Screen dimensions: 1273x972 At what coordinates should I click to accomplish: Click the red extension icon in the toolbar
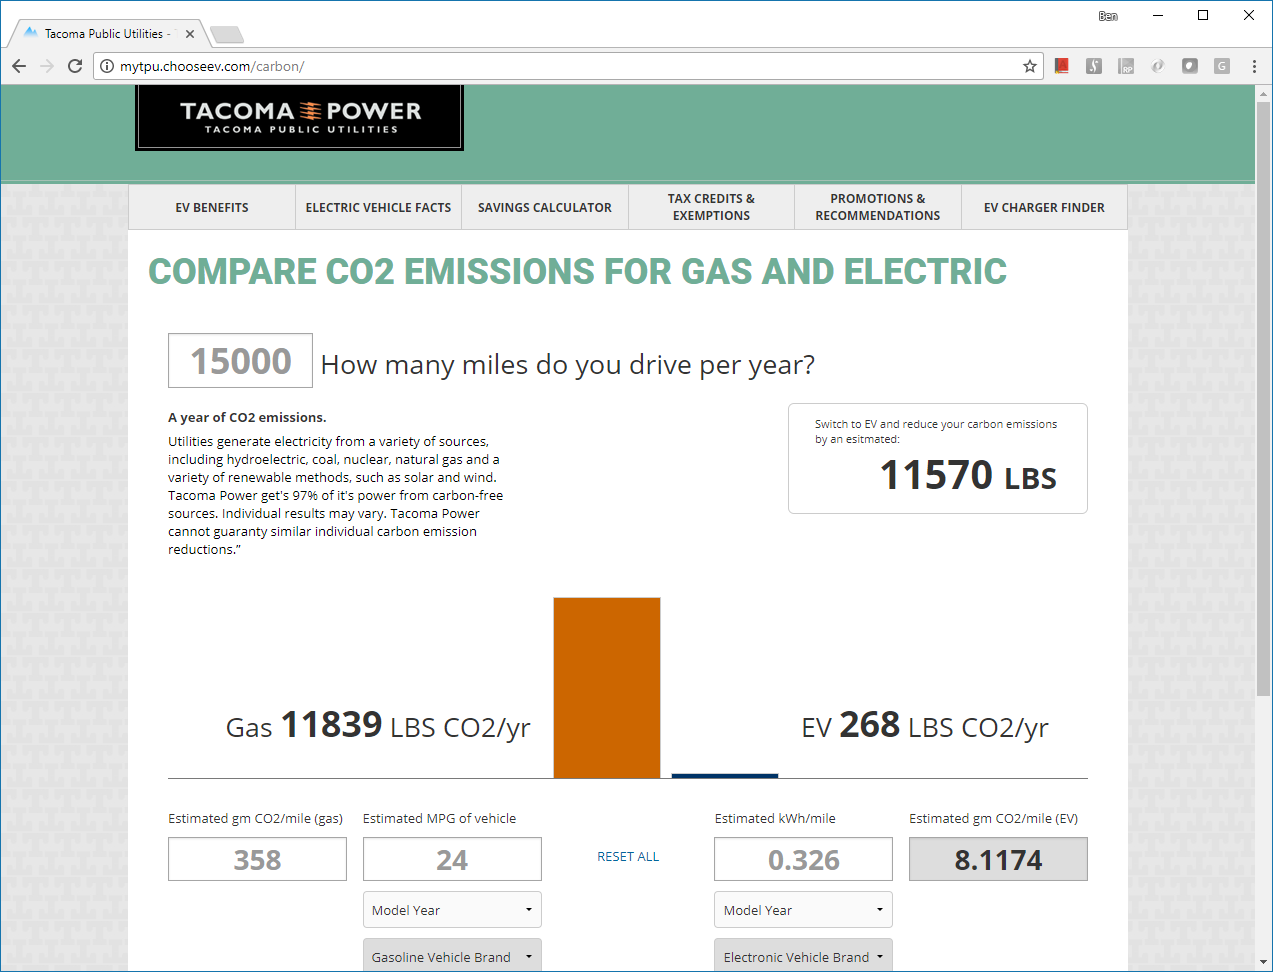[1062, 66]
